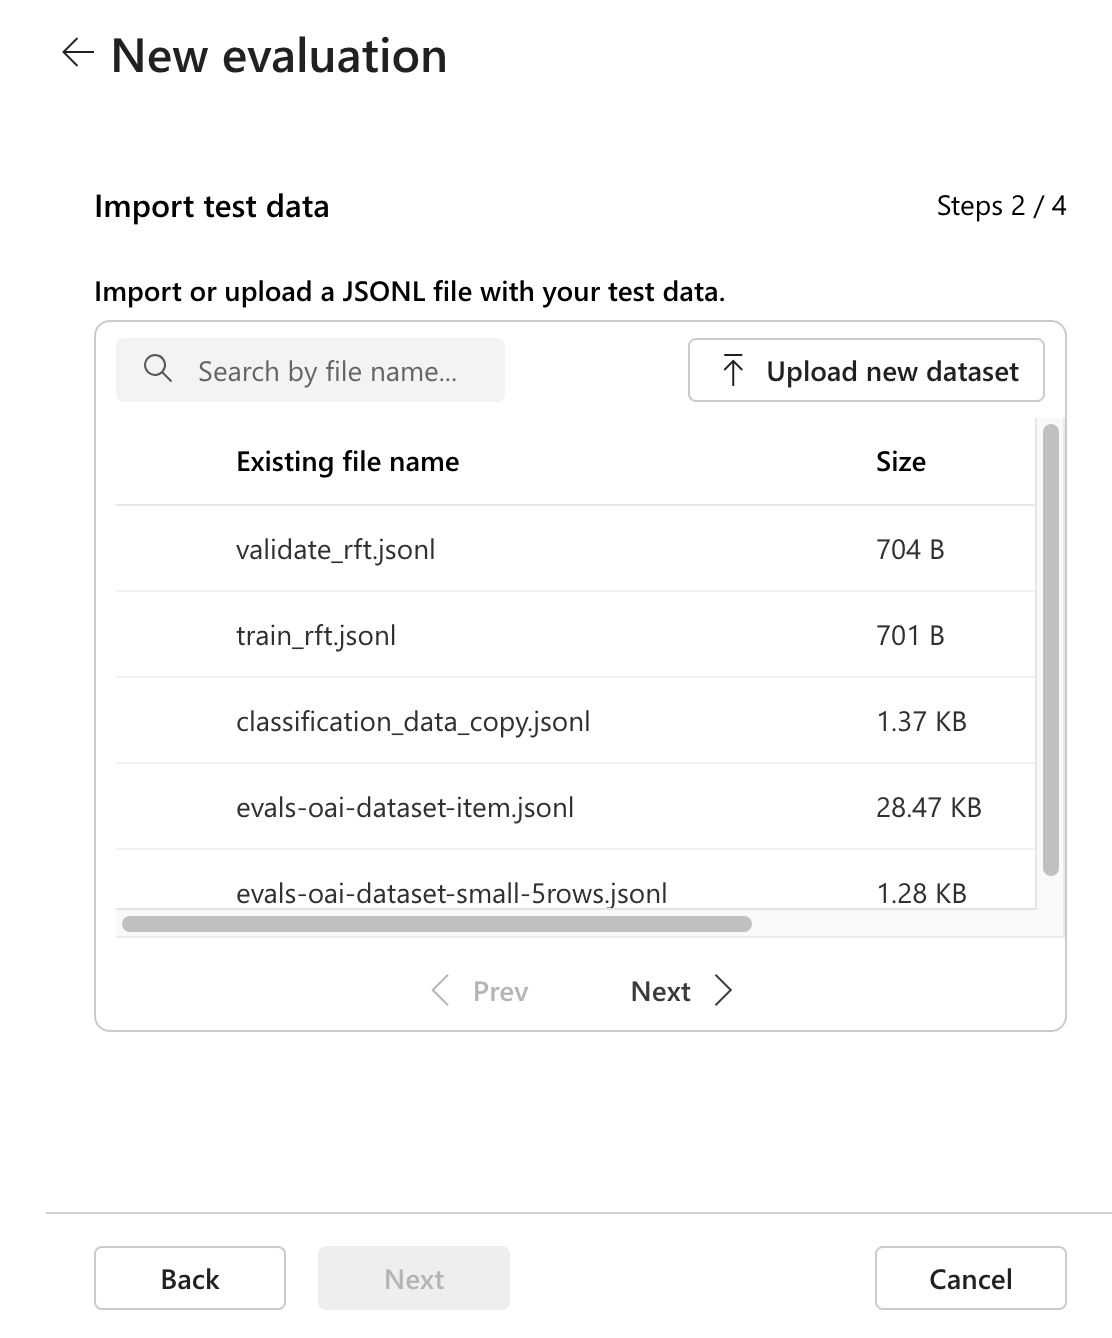The height and width of the screenshot is (1338, 1112).
Task: Choose evals-oai-dataset-small-5rows.jsonl file
Action: coord(451,892)
